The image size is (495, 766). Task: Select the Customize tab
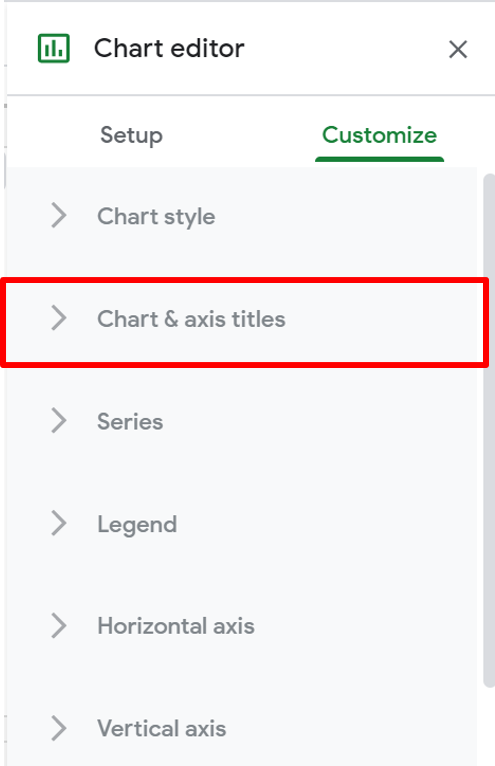point(379,135)
